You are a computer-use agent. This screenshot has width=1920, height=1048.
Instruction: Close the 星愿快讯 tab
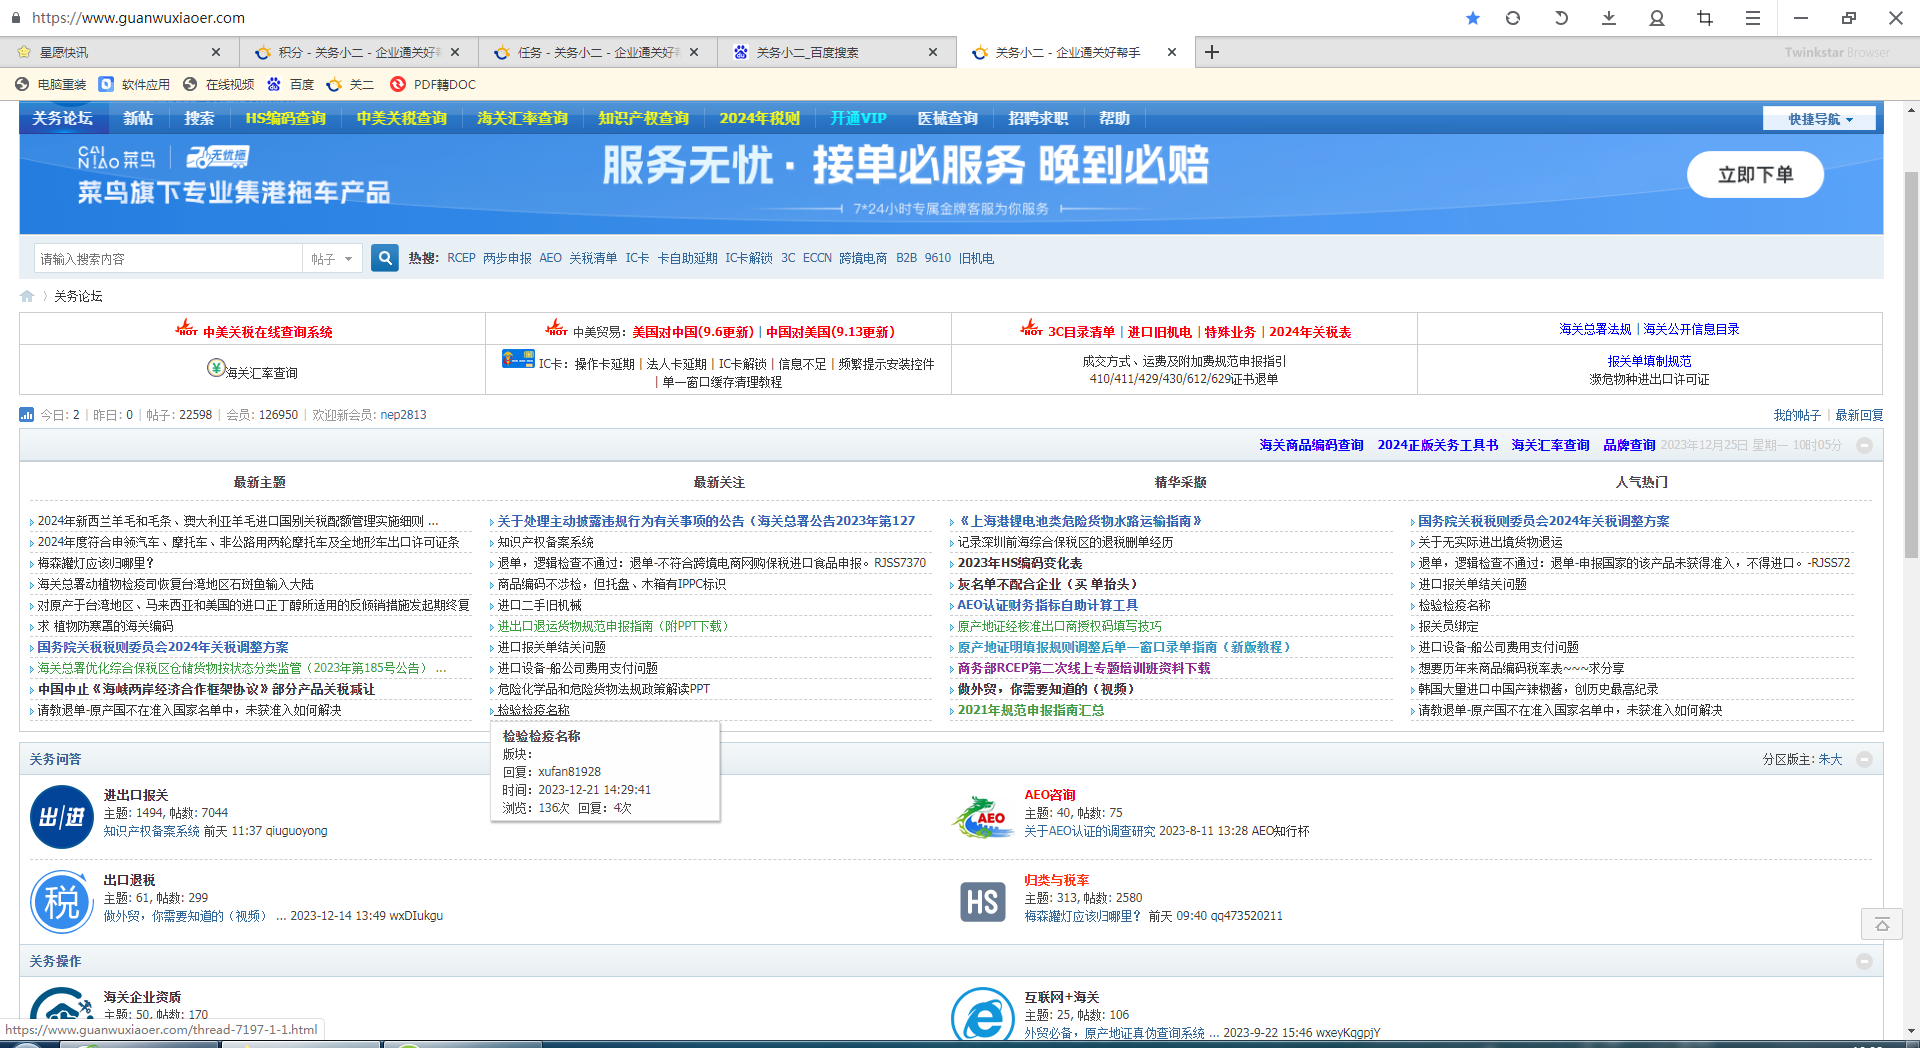(x=216, y=52)
